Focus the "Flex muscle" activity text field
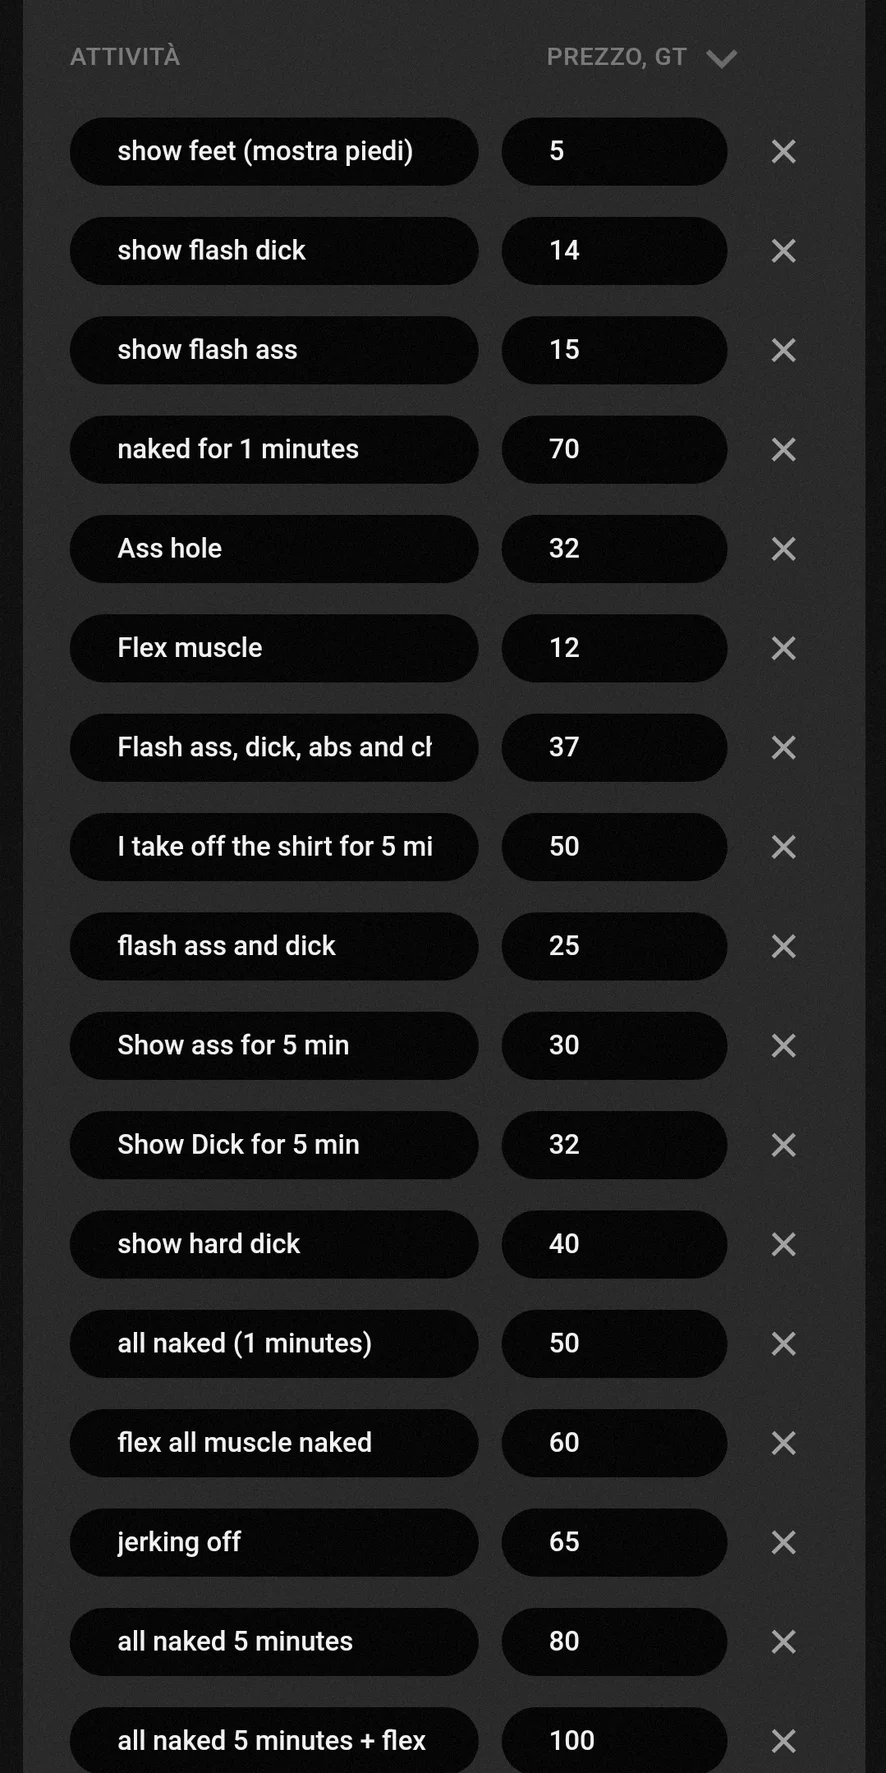 pyautogui.click(x=273, y=648)
